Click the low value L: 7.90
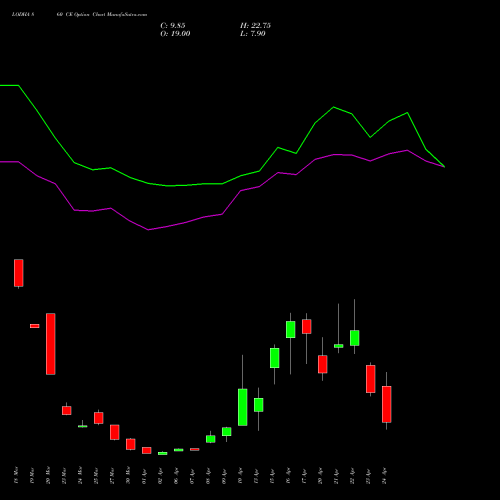This screenshot has height=500, width=500. click(253, 34)
